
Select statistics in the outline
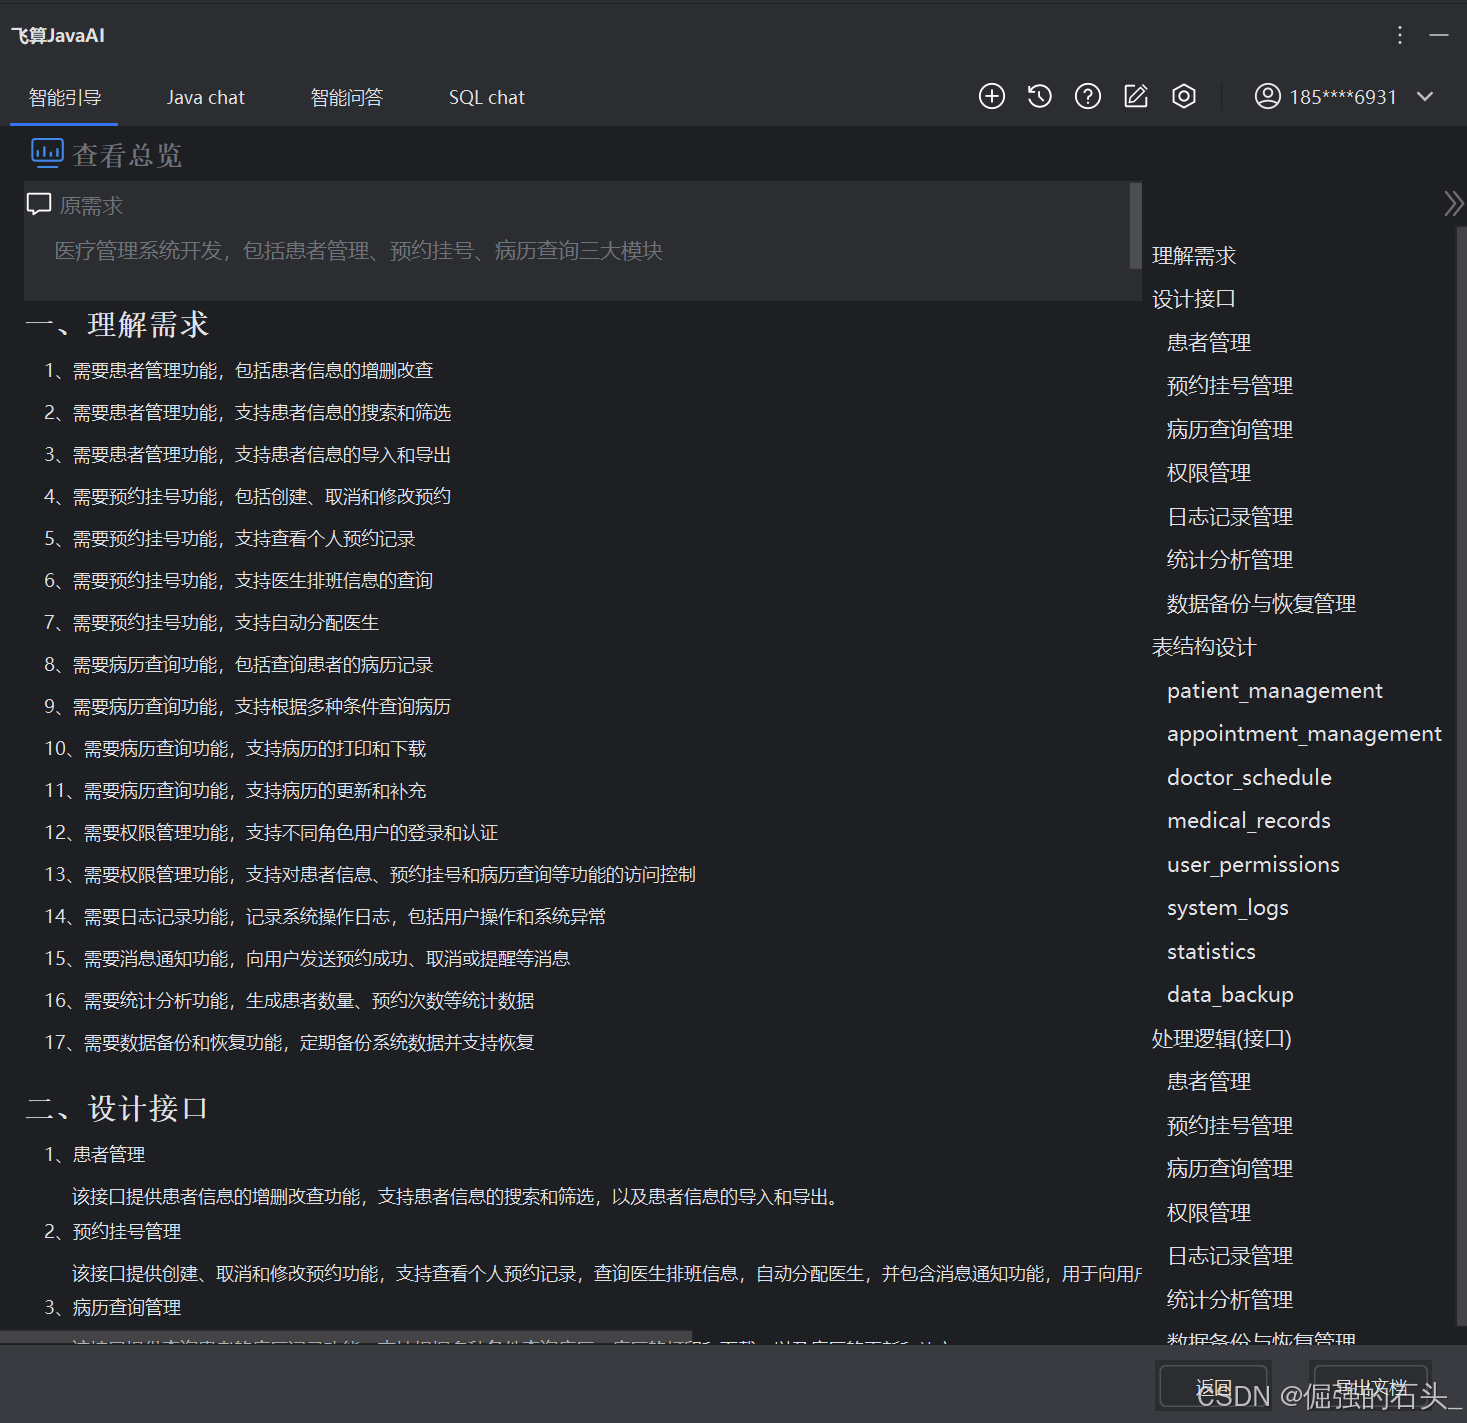tap(1211, 952)
